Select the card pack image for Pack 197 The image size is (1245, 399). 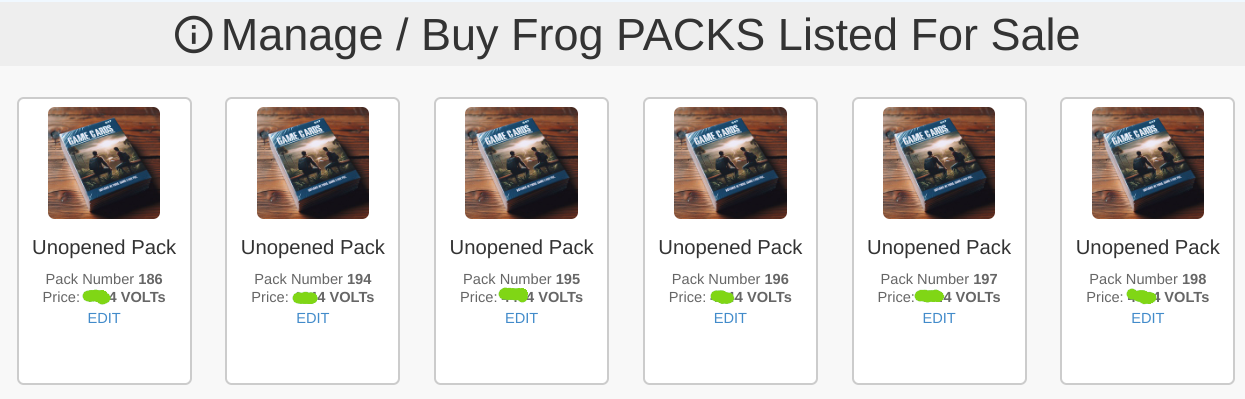[939, 163]
